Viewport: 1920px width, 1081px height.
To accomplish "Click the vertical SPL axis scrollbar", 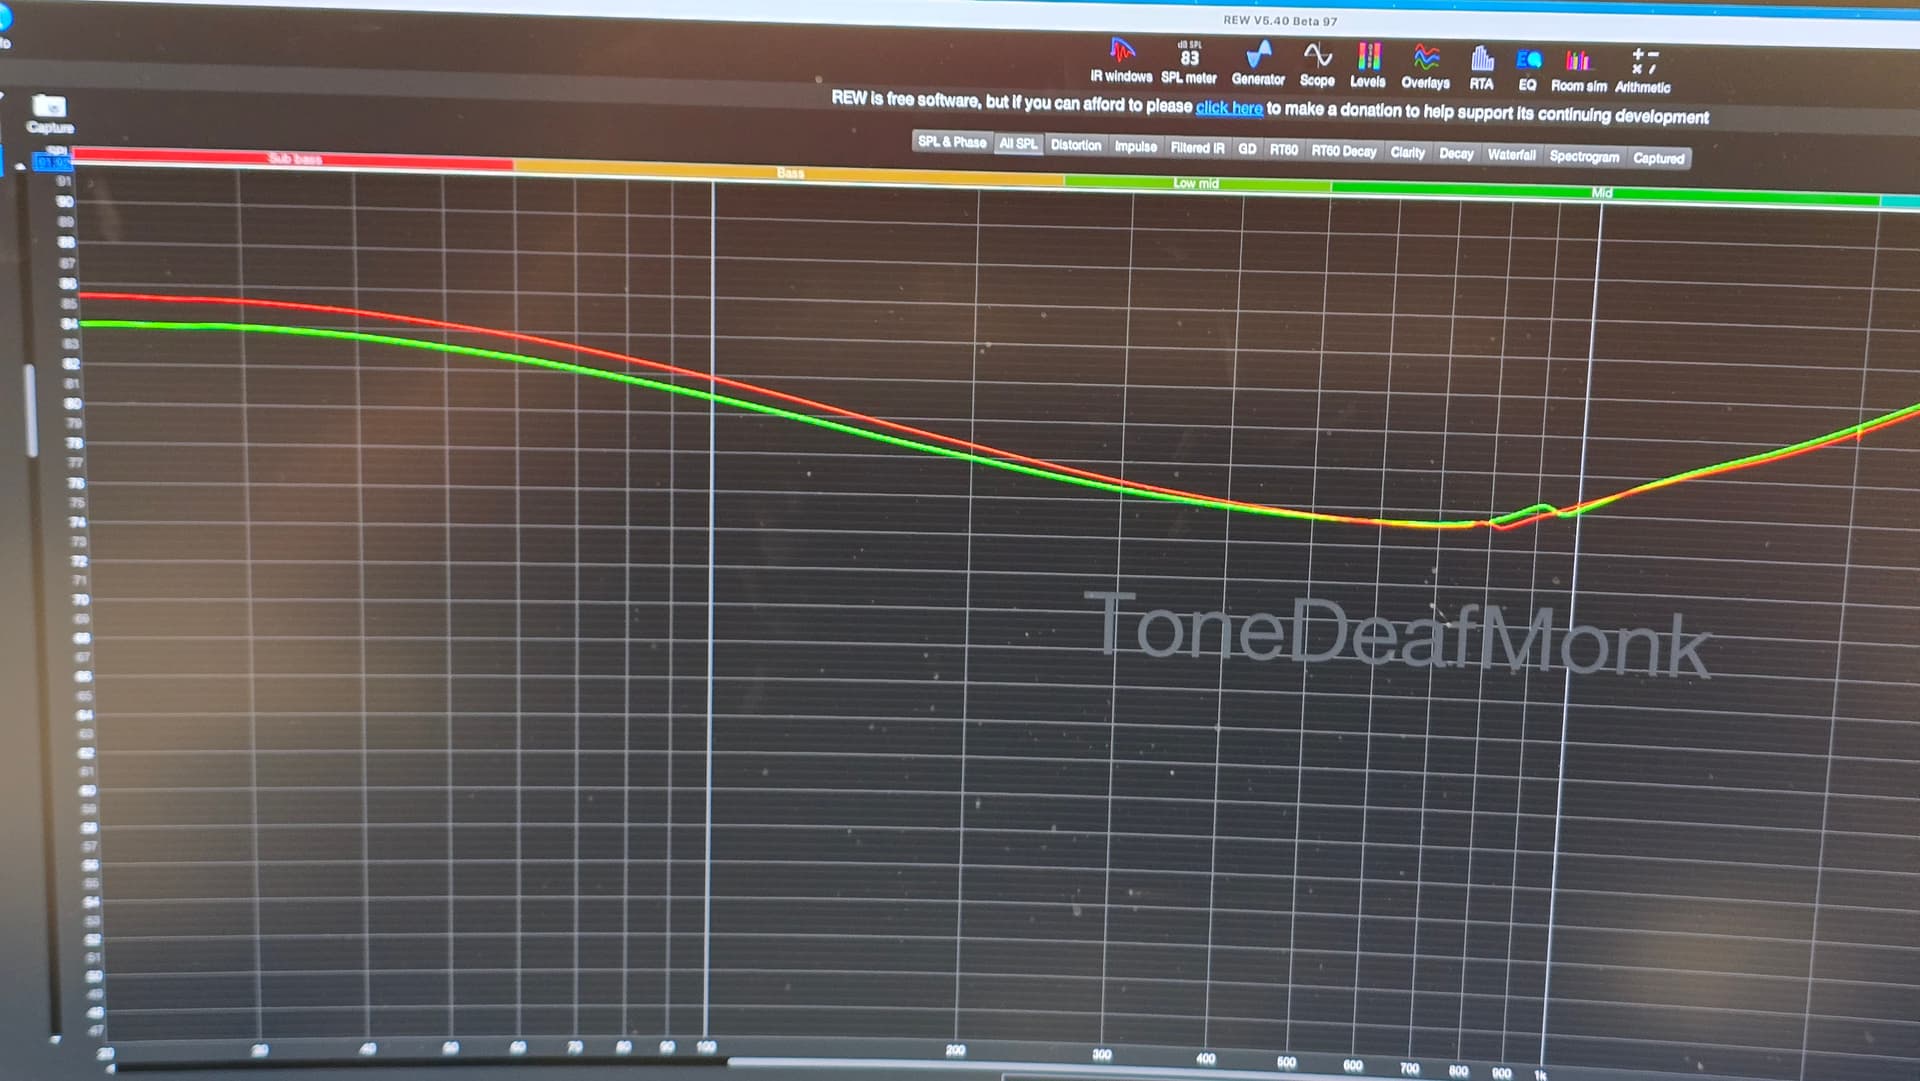I will pyautogui.click(x=31, y=410).
